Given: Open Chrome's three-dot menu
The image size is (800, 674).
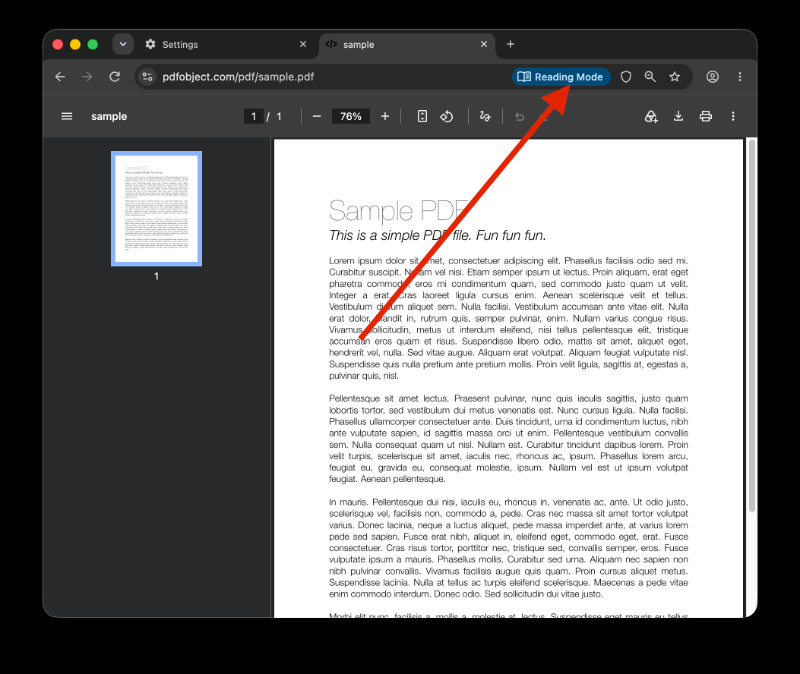Looking at the screenshot, I should click(x=740, y=77).
